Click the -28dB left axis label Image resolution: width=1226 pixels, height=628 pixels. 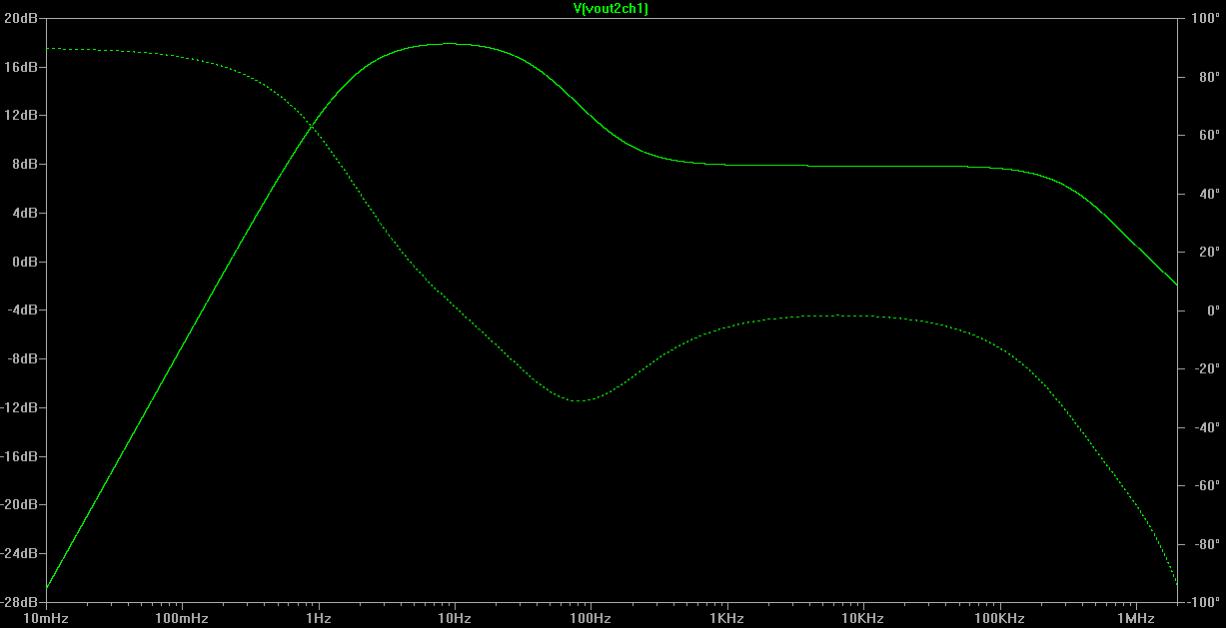[19, 602]
